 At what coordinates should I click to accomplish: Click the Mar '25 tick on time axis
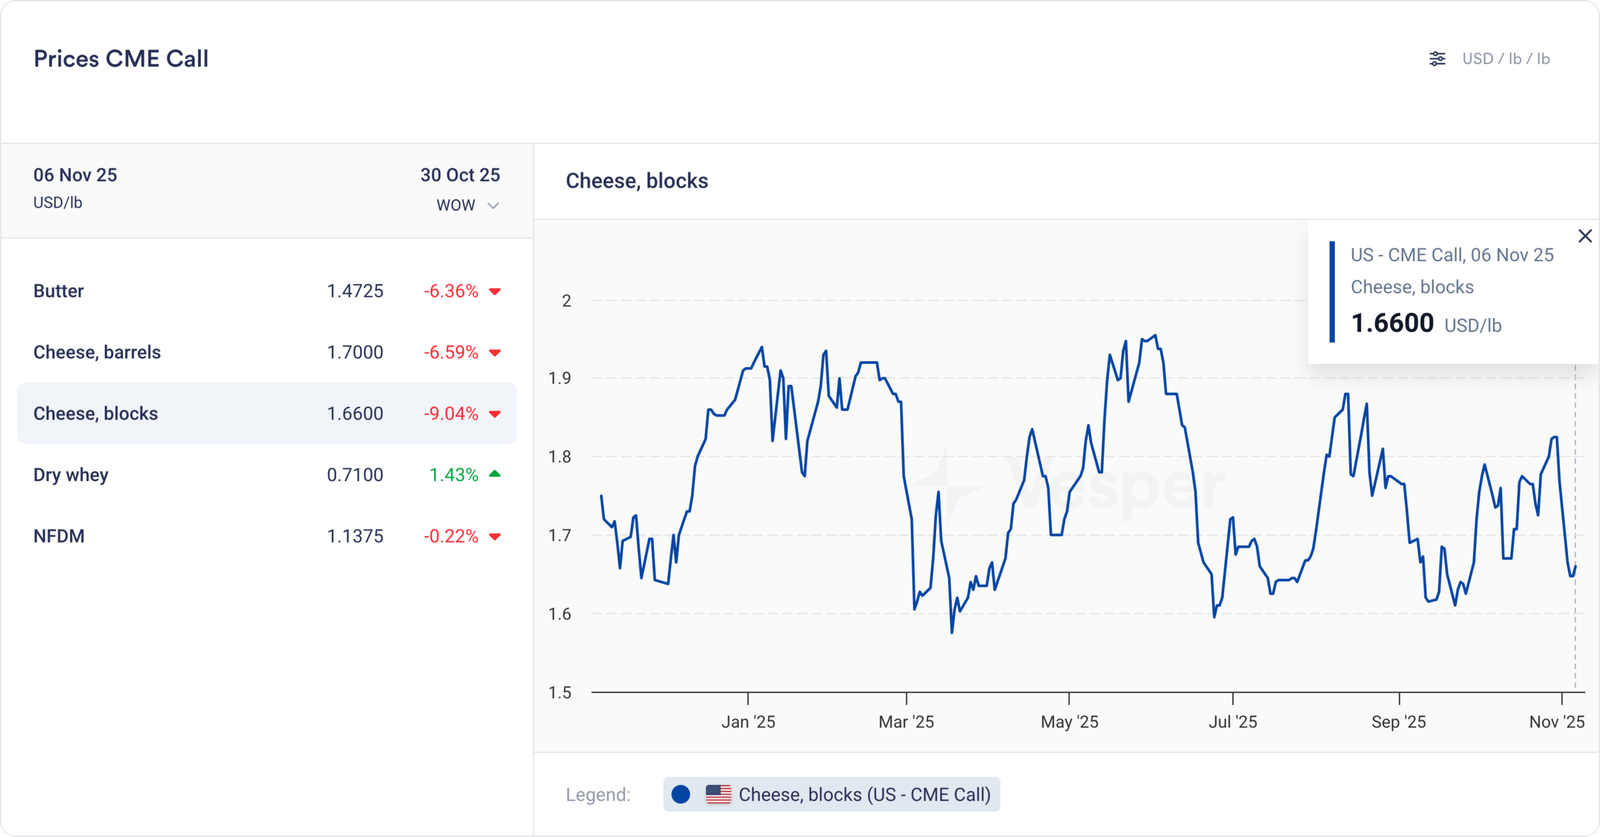click(x=906, y=721)
